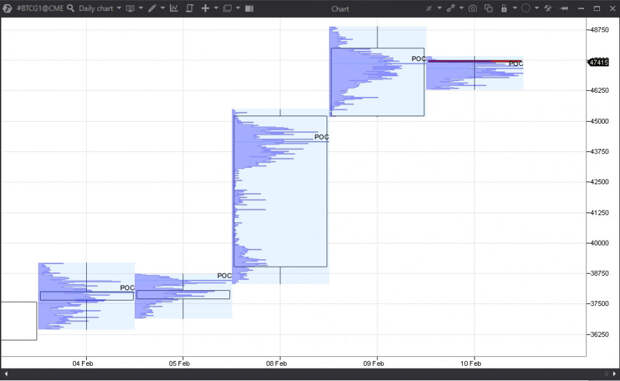Image resolution: width=620 pixels, height=381 pixels.
Task: Click the columns layout icon in toolbar
Action: [x=249, y=8]
